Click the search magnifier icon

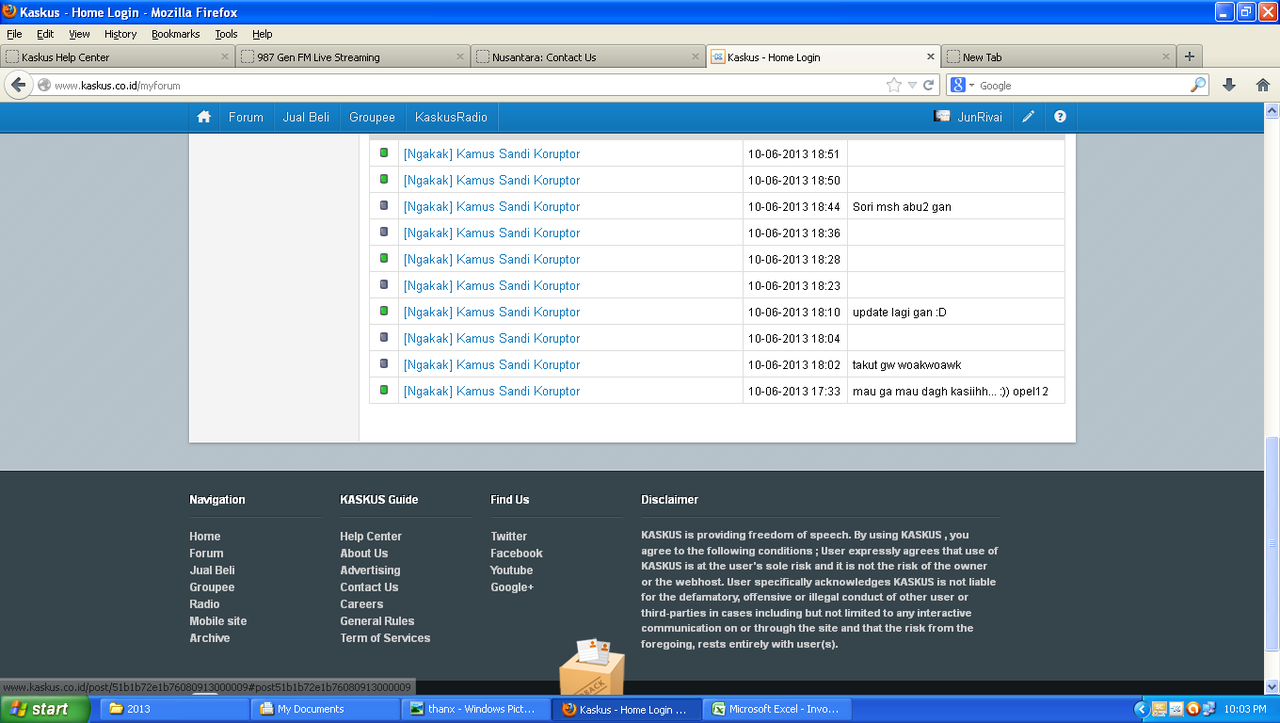pyautogui.click(x=1197, y=85)
